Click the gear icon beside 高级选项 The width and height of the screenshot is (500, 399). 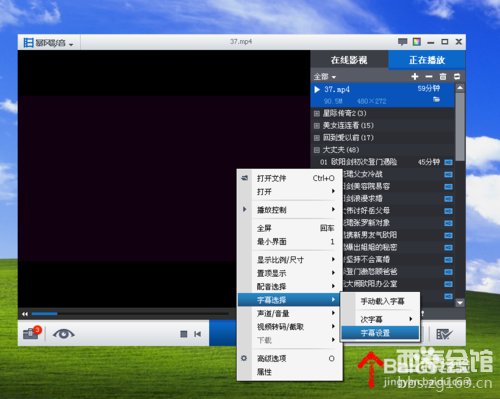point(244,358)
